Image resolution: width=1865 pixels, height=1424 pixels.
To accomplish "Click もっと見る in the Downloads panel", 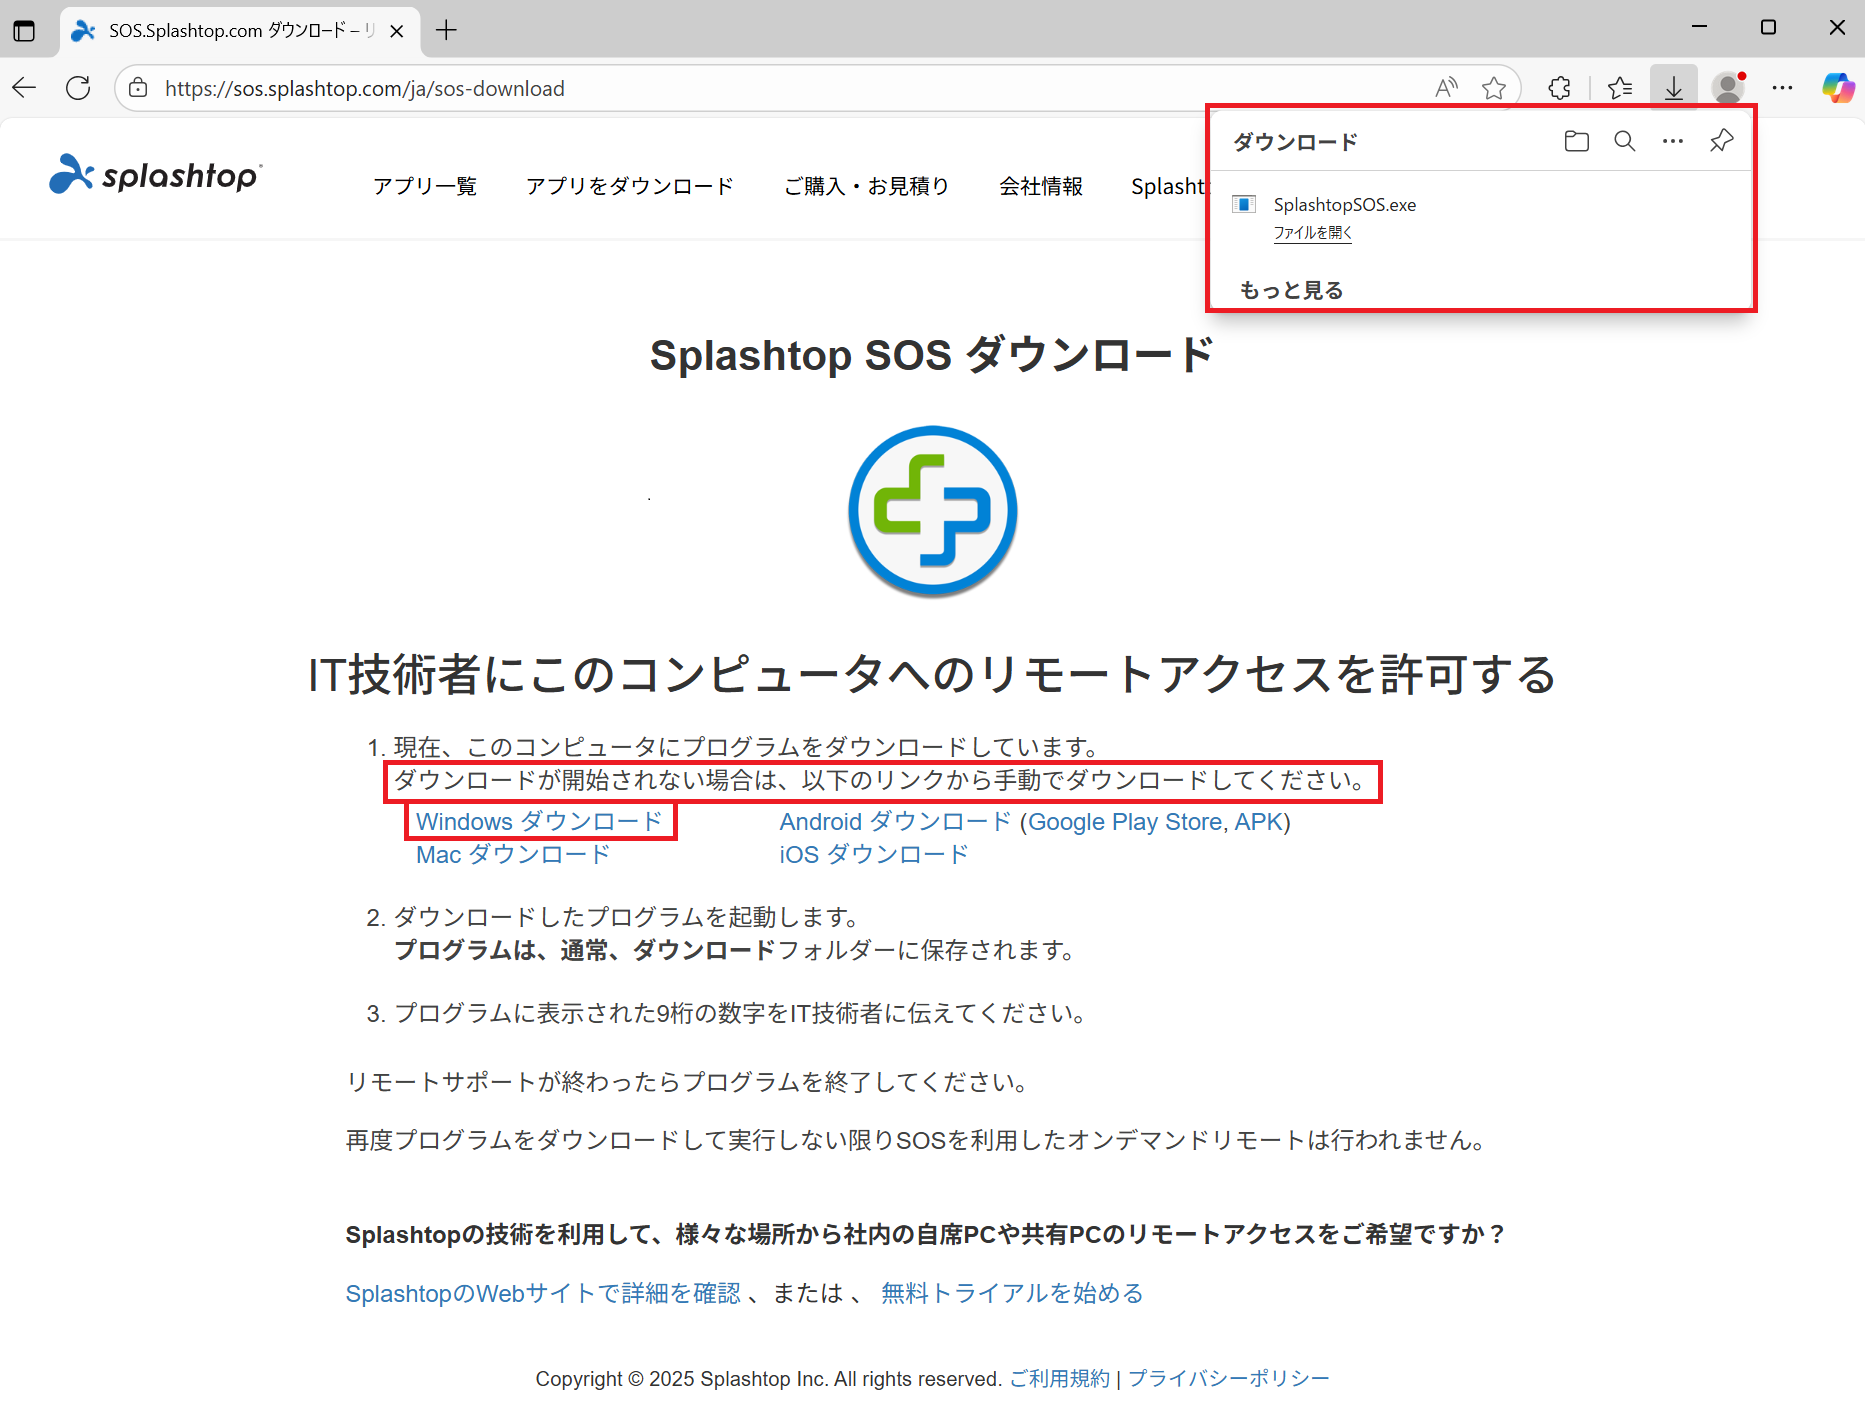I will tap(1292, 290).
